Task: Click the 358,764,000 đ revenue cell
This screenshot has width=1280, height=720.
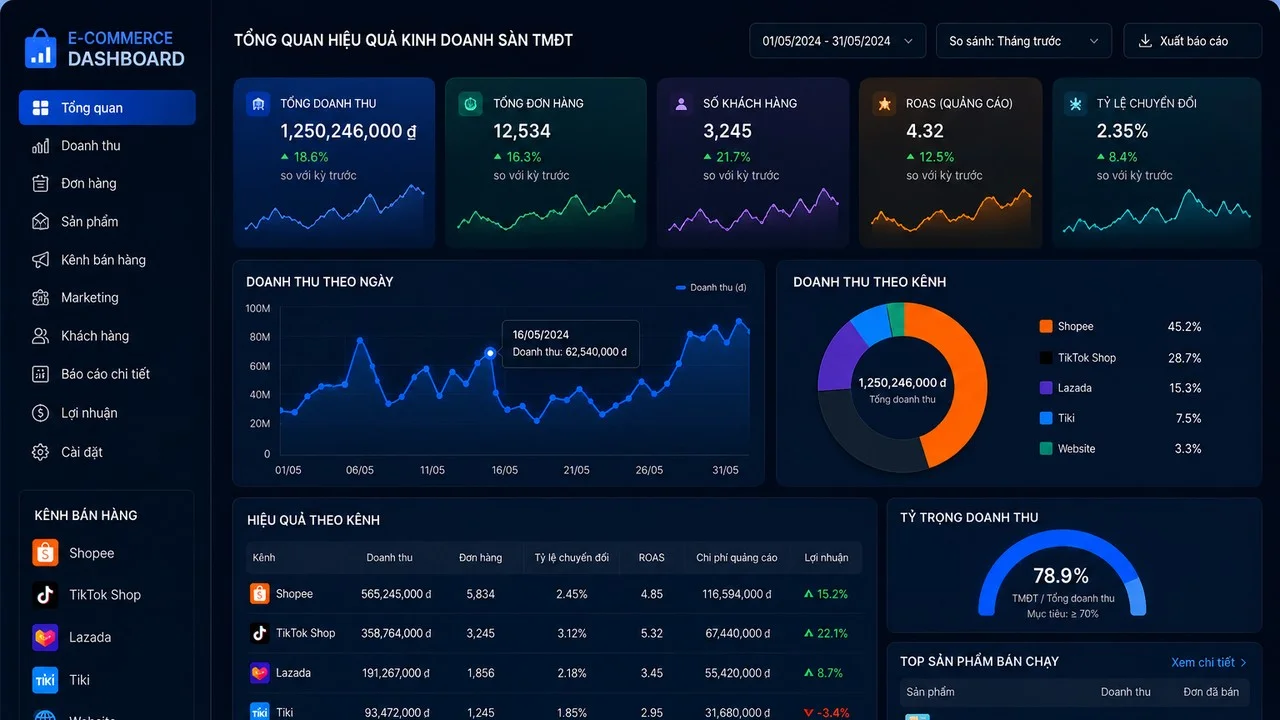Action: (396, 633)
